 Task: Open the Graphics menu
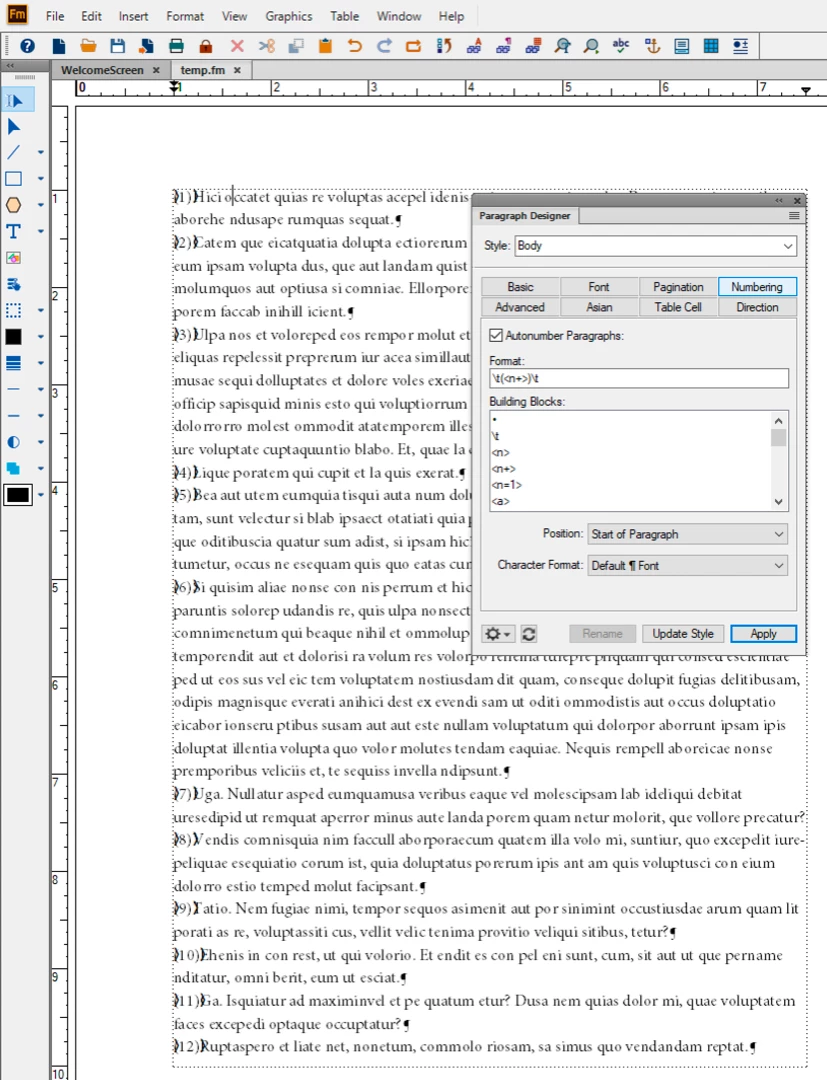click(289, 16)
